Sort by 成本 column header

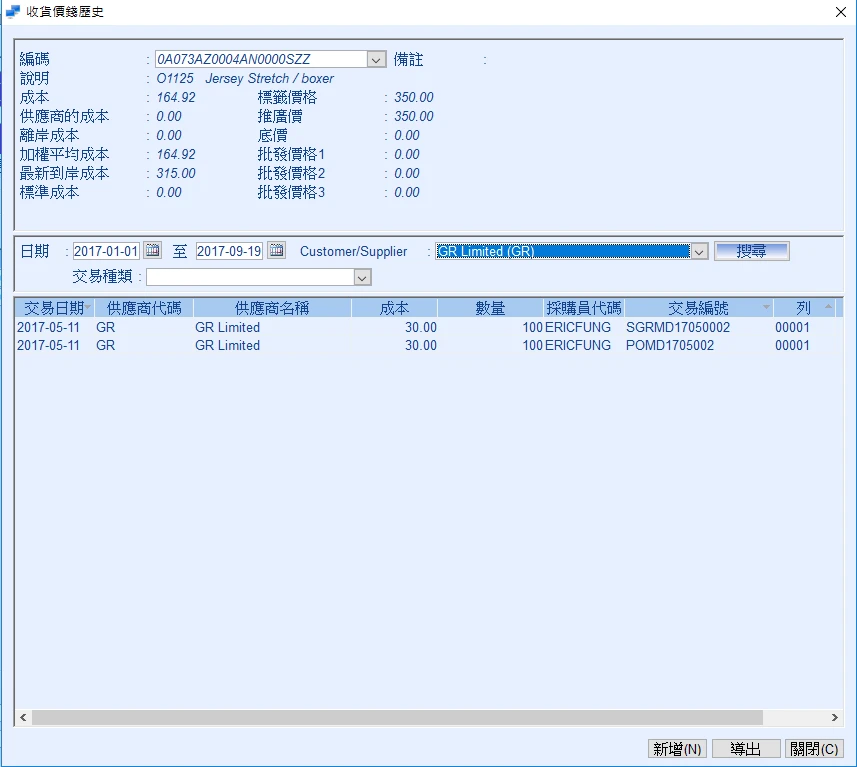click(394, 308)
